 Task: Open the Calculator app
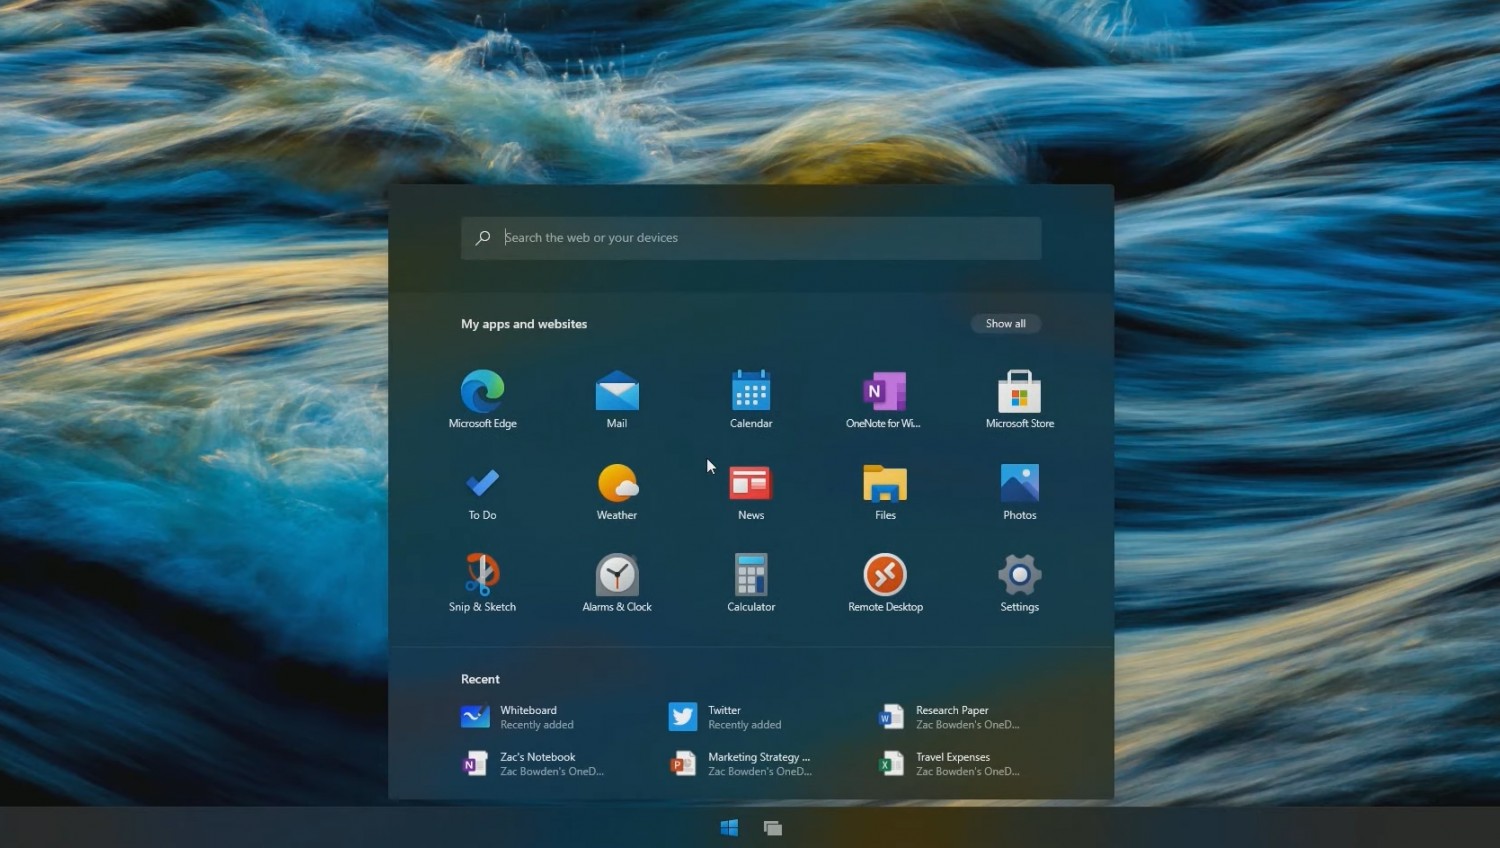(751, 583)
